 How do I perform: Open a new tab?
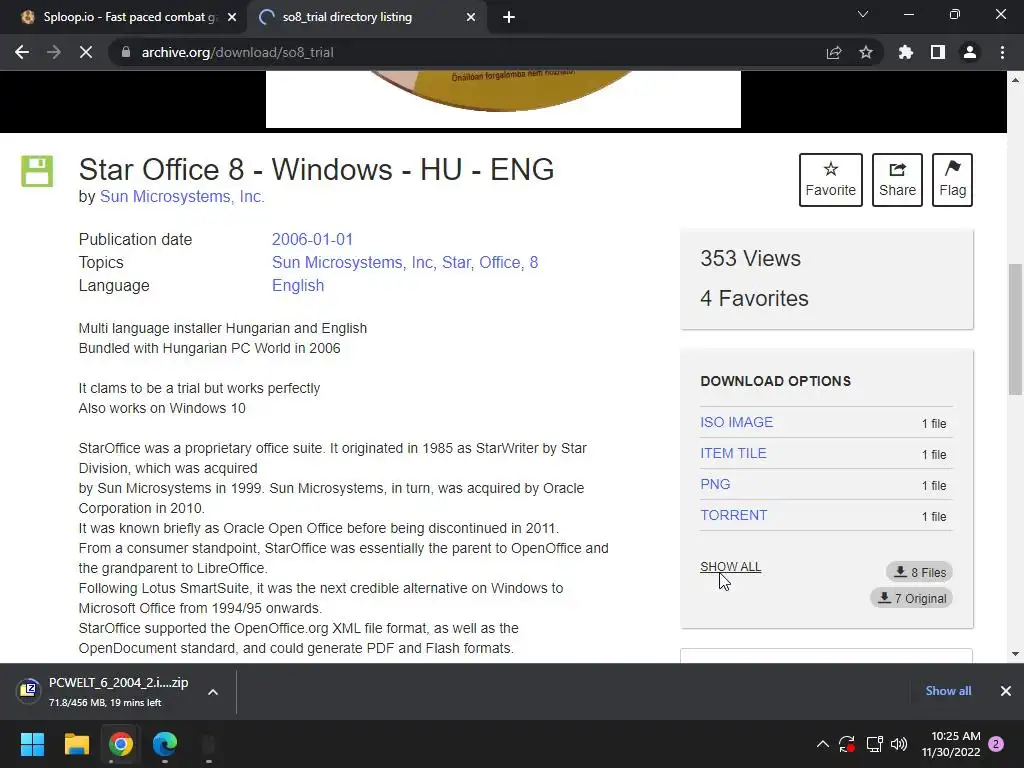509,17
